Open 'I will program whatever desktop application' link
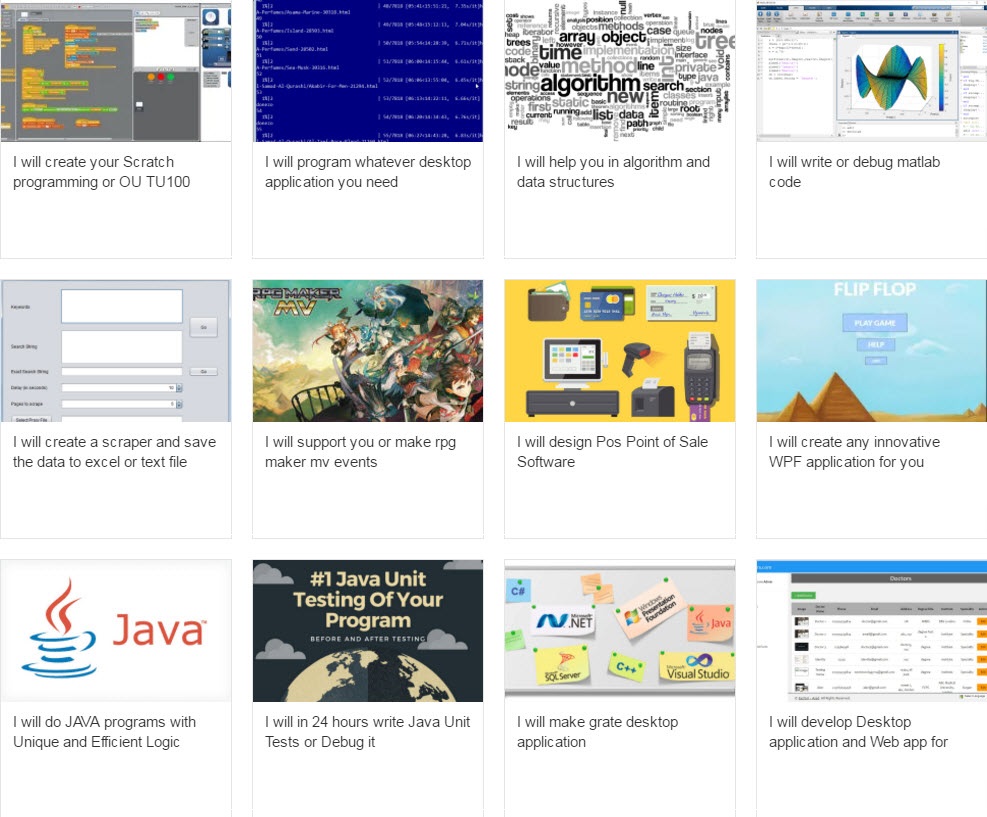The width and height of the screenshot is (987, 817). point(367,172)
